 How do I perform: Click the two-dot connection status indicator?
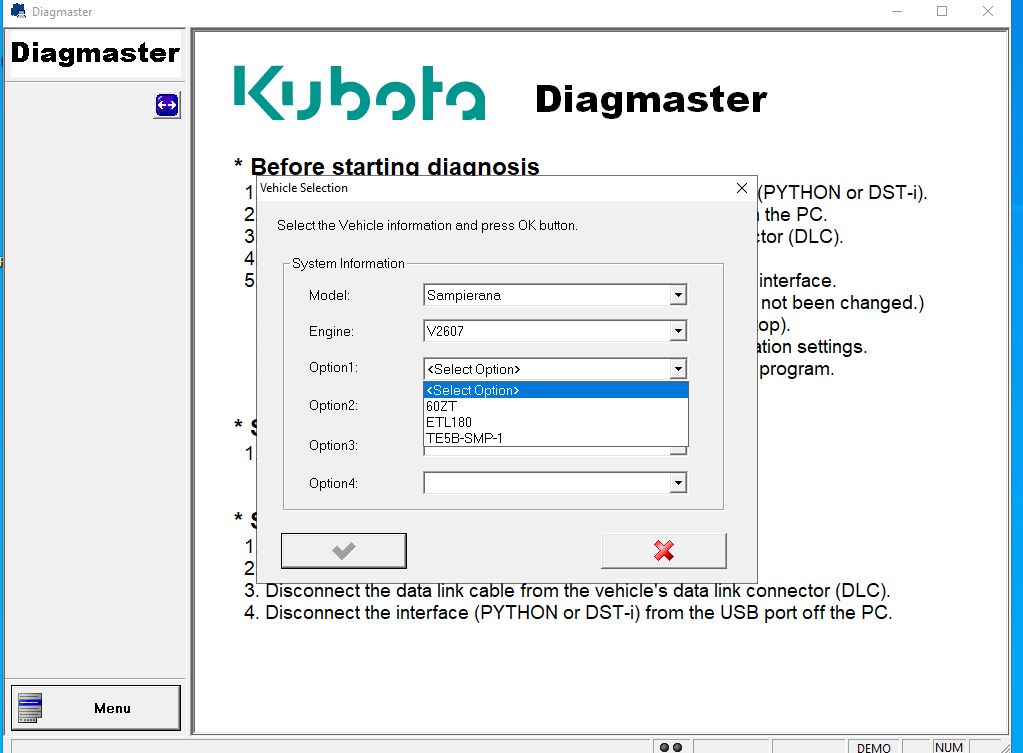[671, 747]
